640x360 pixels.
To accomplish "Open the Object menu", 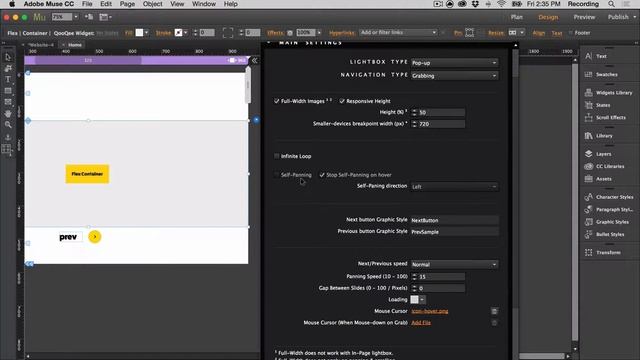I will click(x=152, y=4).
